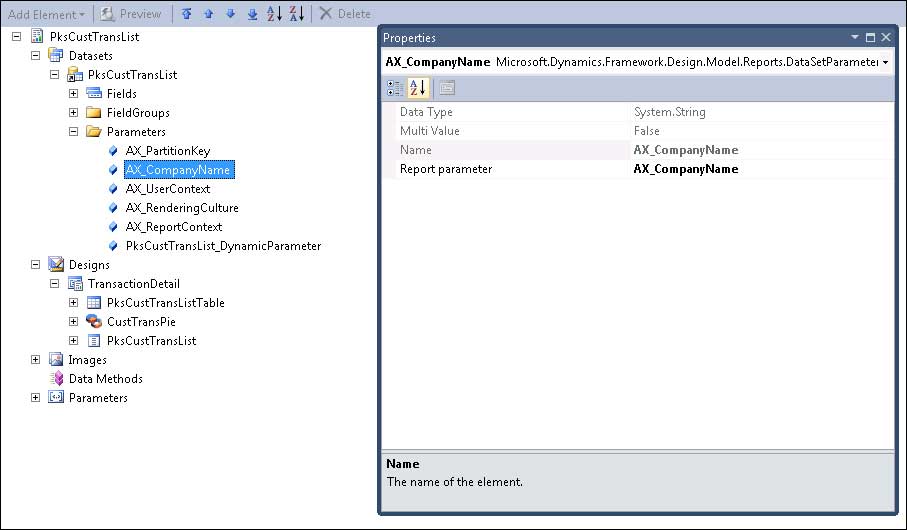907x530 pixels.
Task: Collapse the dataset Parameters folder
Action: (73, 132)
